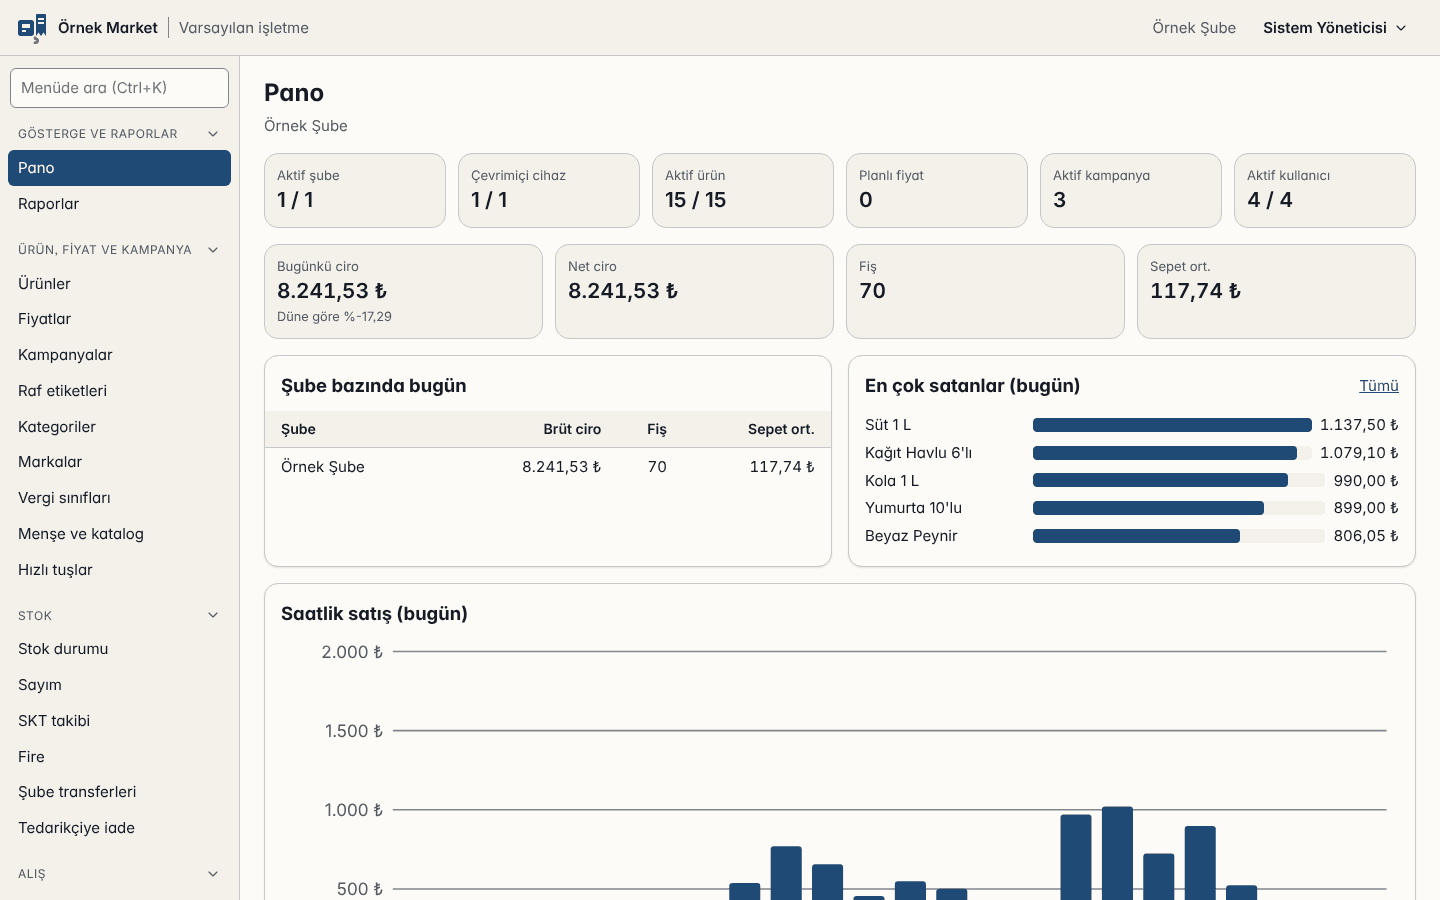The width and height of the screenshot is (1440, 900).
Task: Go to Hızlı tuşlar
Action: tap(119, 570)
